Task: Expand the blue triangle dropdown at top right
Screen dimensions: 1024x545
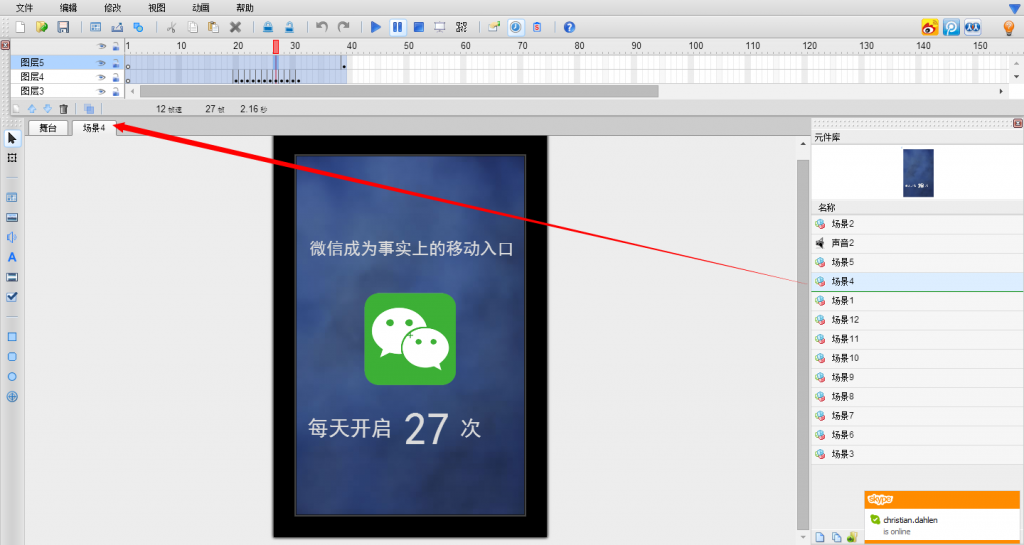Action: [x=1016, y=8]
